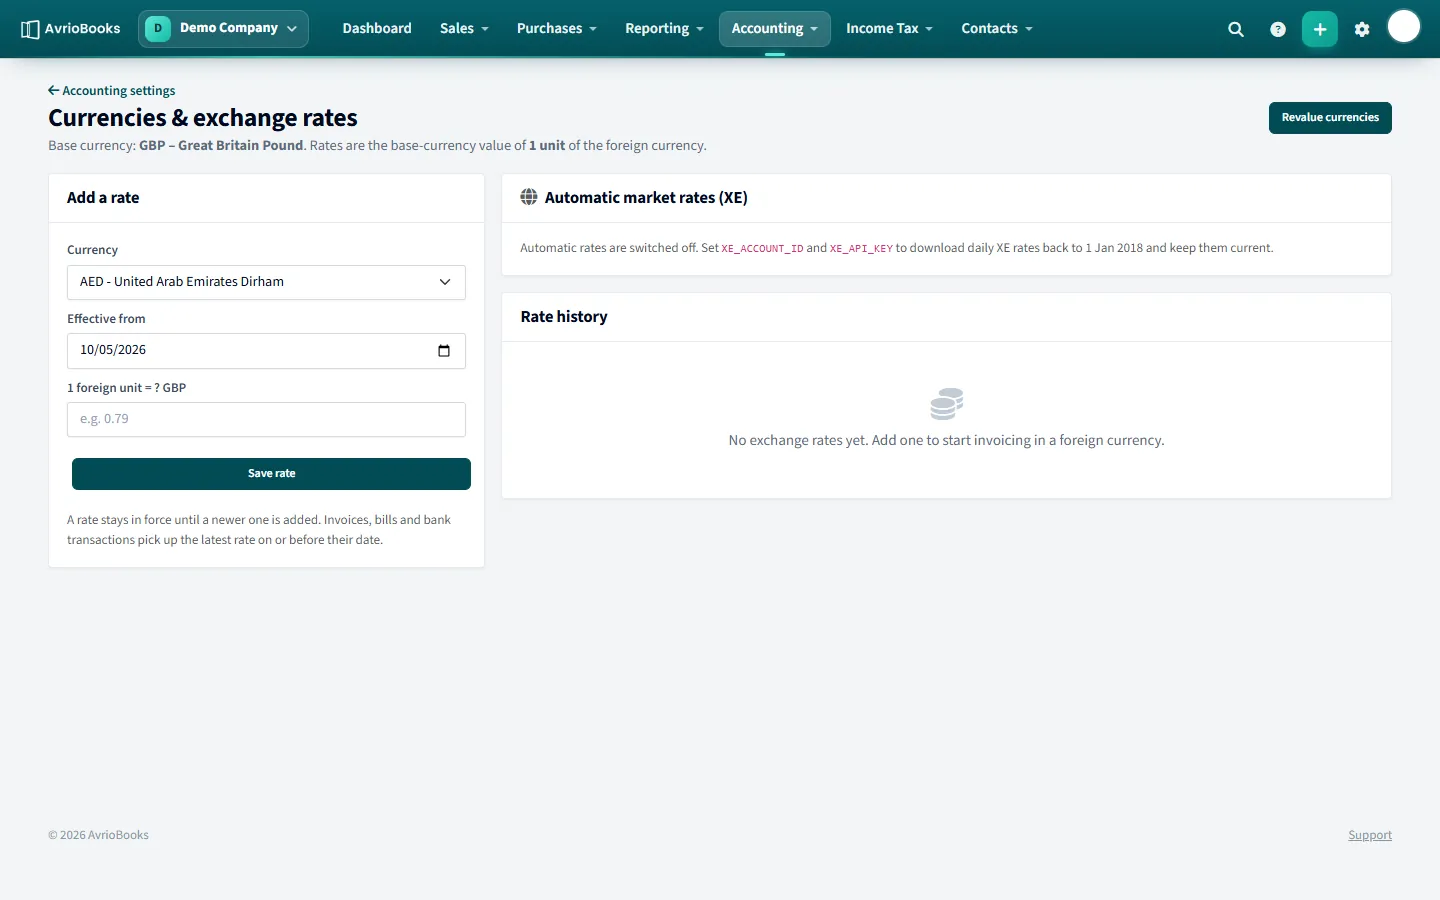Click the AvrioBooks book logo icon
Screen dimensions: 1440x900
30,29
